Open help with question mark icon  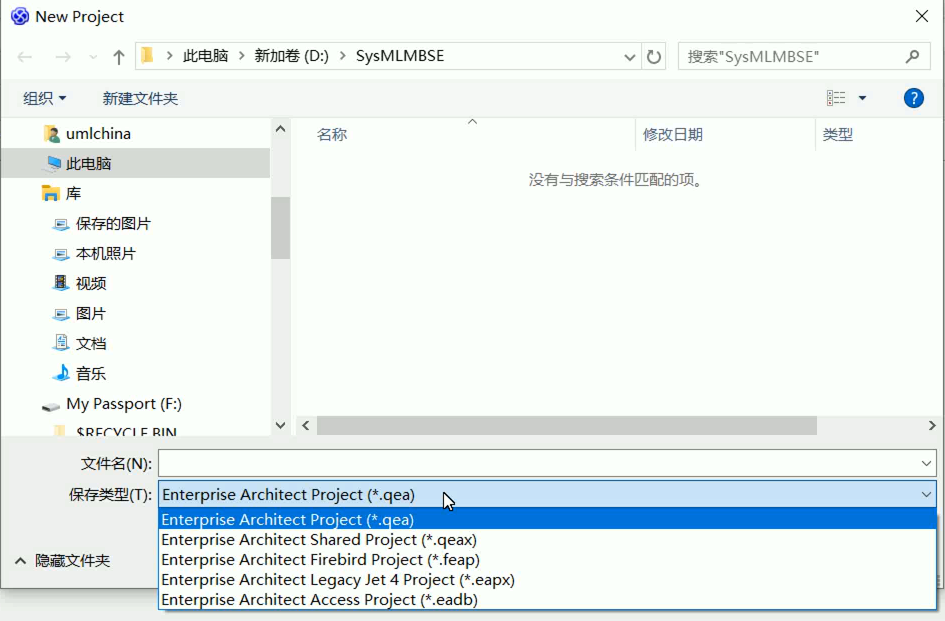914,98
